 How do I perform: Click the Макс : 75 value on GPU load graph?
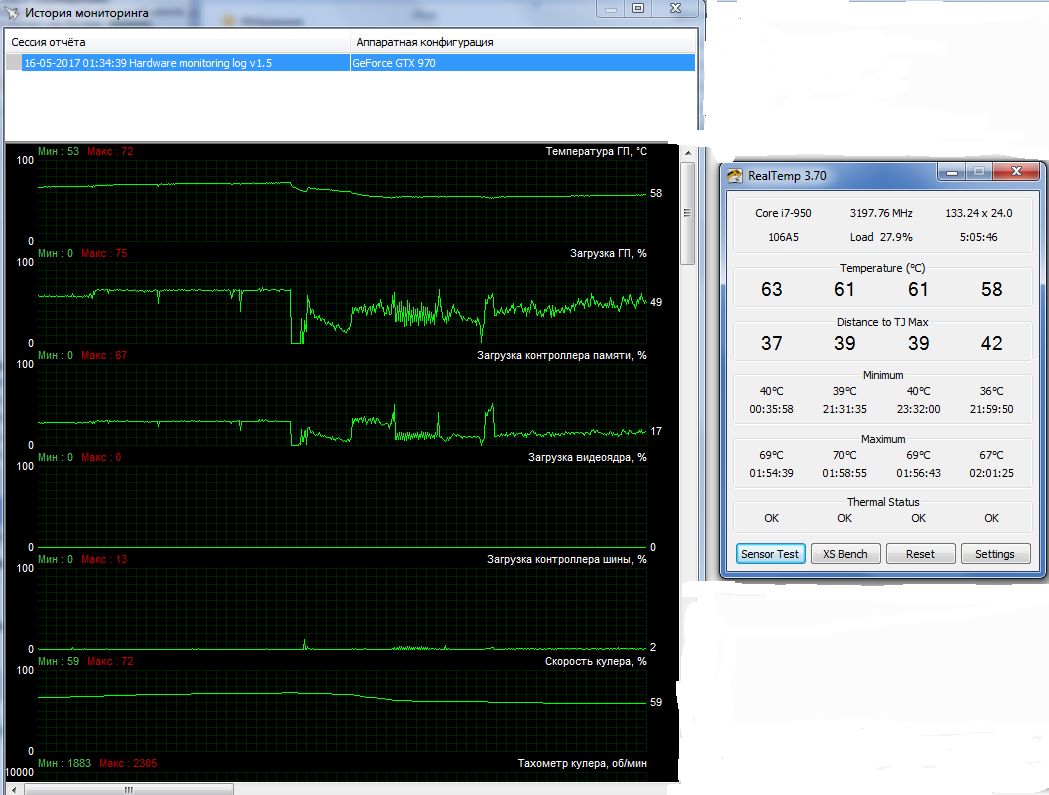[x=104, y=253]
